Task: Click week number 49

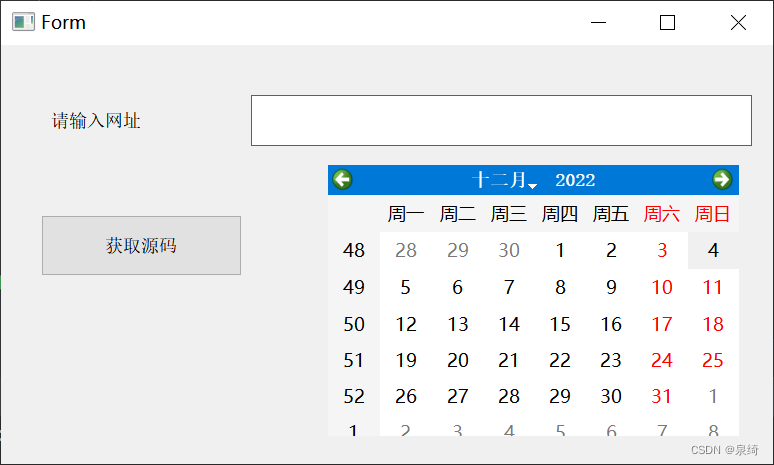Action: tap(354, 287)
